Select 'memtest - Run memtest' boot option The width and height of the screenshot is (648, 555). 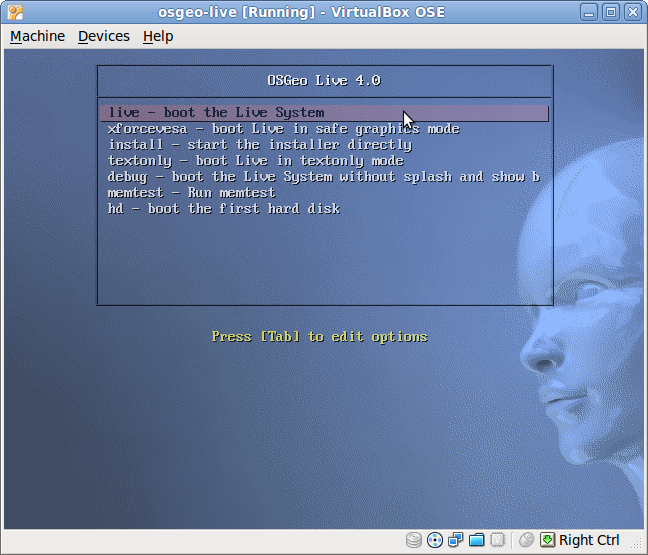[191, 193]
